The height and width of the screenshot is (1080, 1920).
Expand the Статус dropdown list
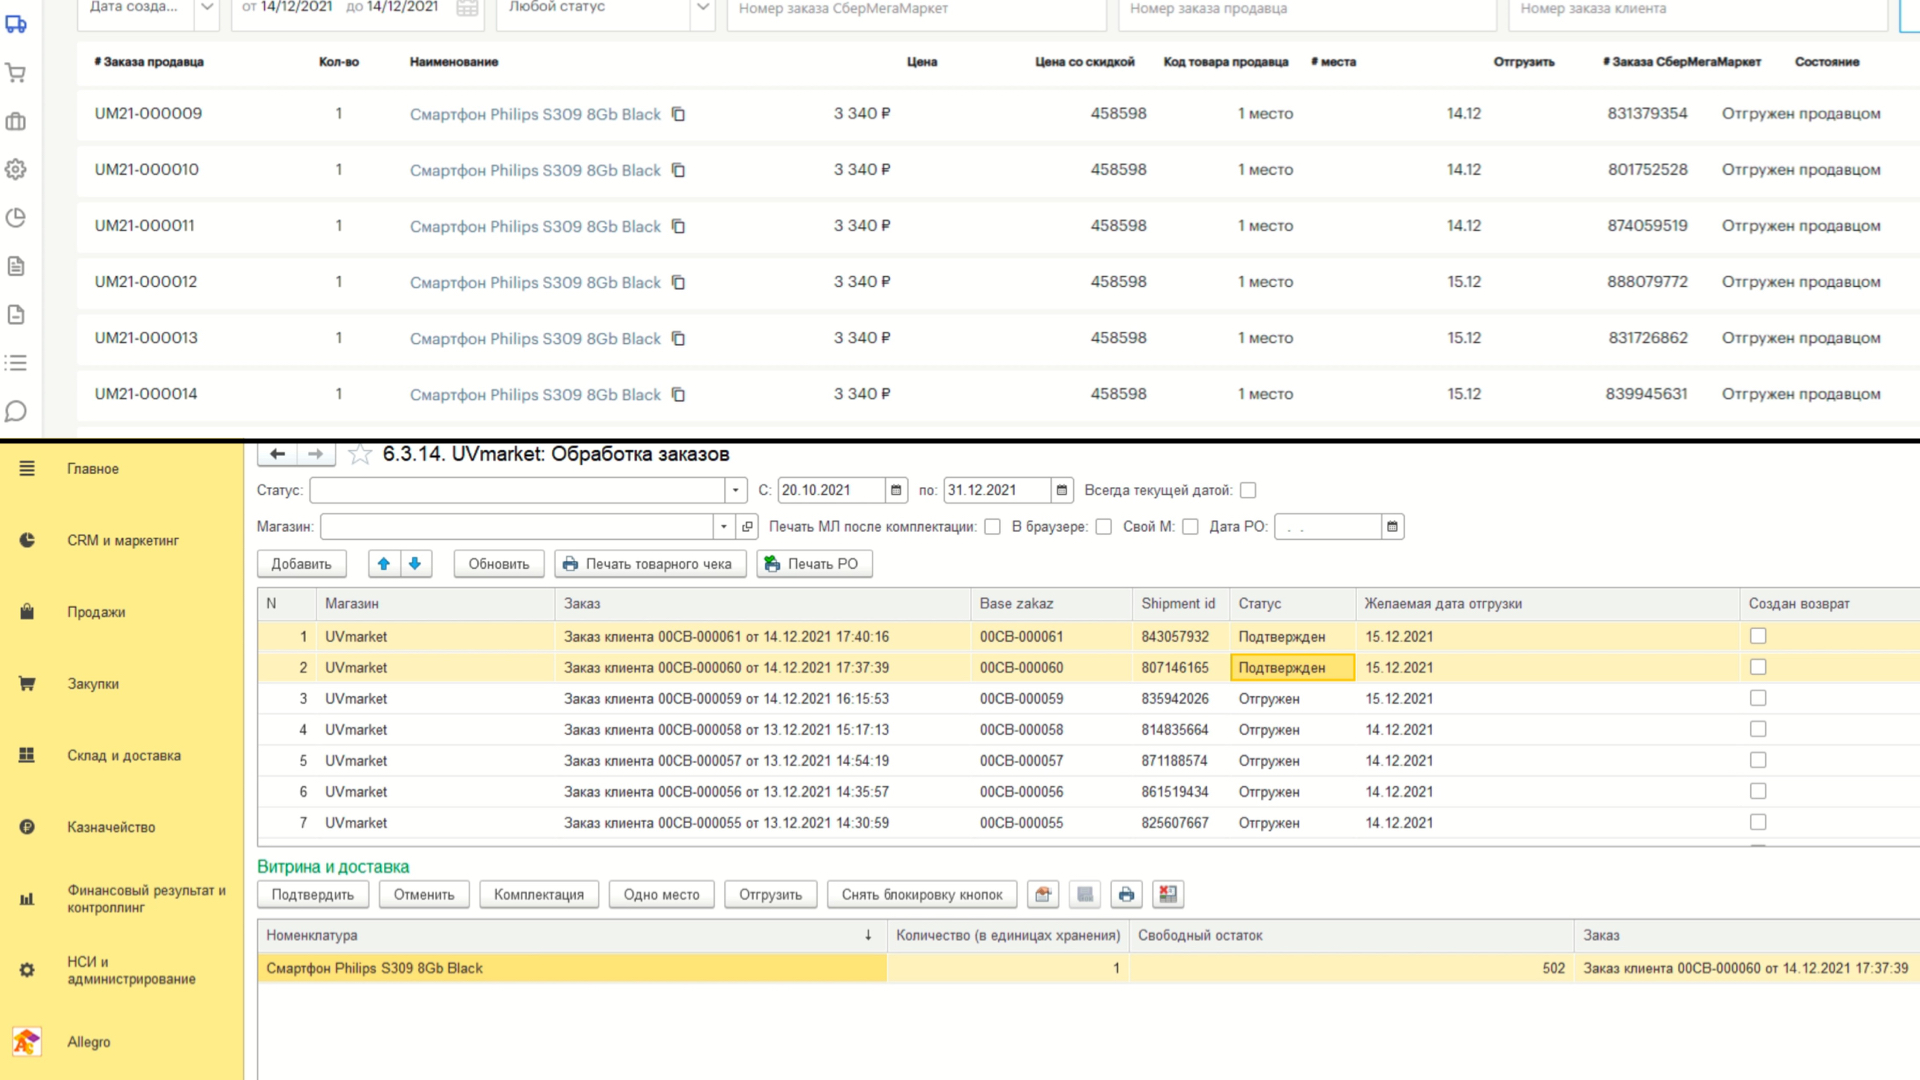tap(735, 490)
